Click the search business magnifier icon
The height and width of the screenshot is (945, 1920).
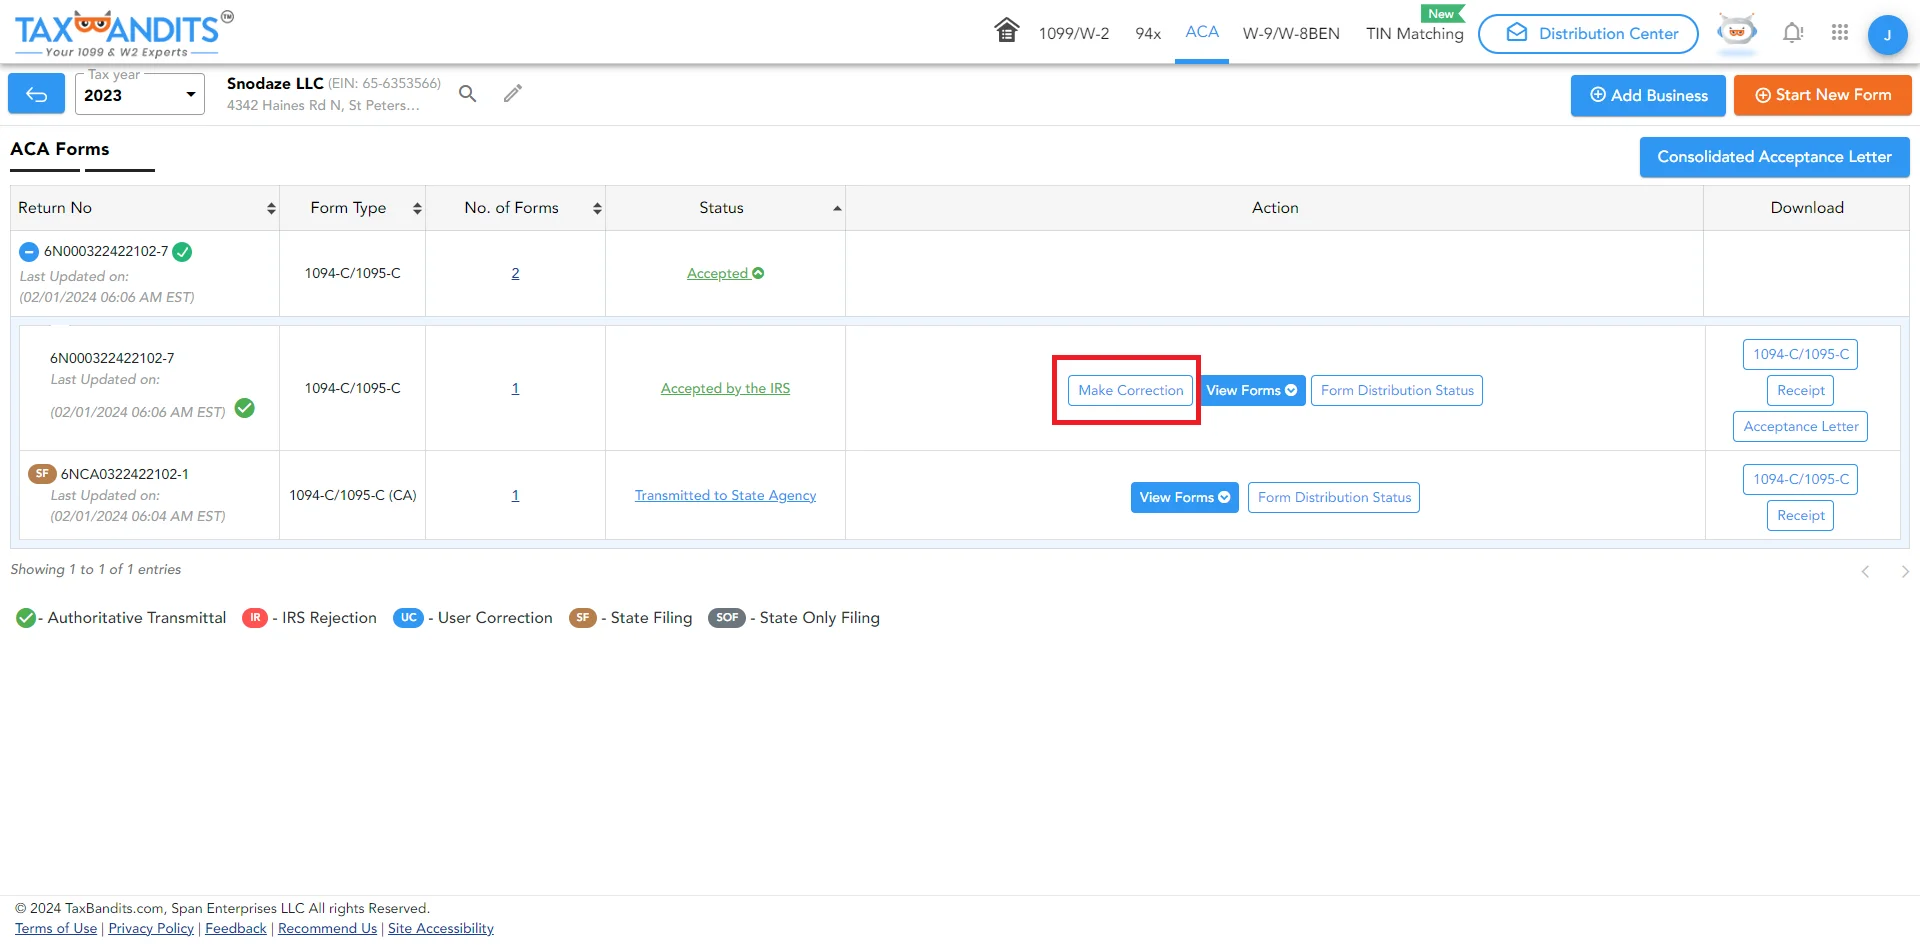click(467, 94)
